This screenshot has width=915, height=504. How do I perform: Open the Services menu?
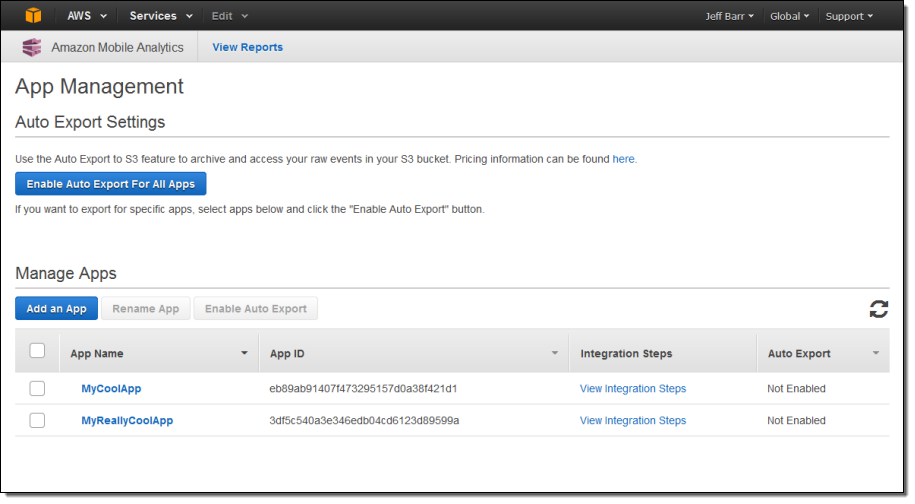[x=160, y=16]
